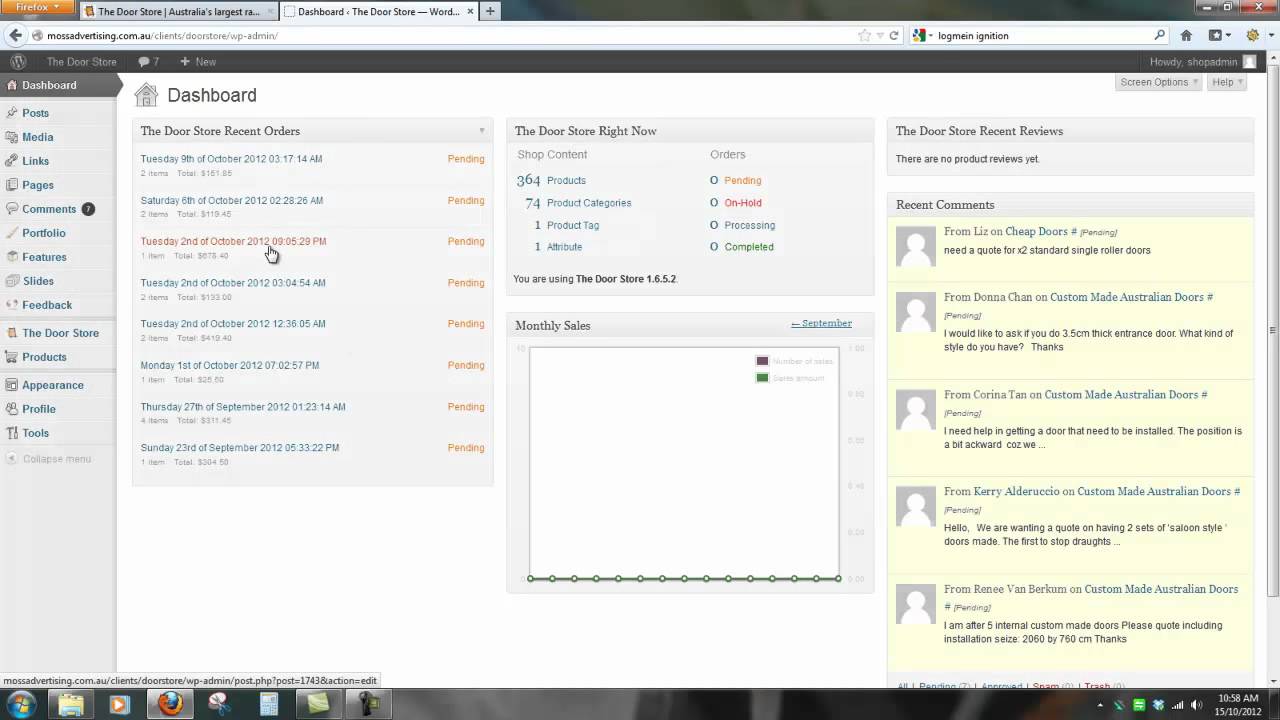This screenshot has width=1280, height=720.
Task: Click the Sales amount legend swatch
Action: (762, 378)
